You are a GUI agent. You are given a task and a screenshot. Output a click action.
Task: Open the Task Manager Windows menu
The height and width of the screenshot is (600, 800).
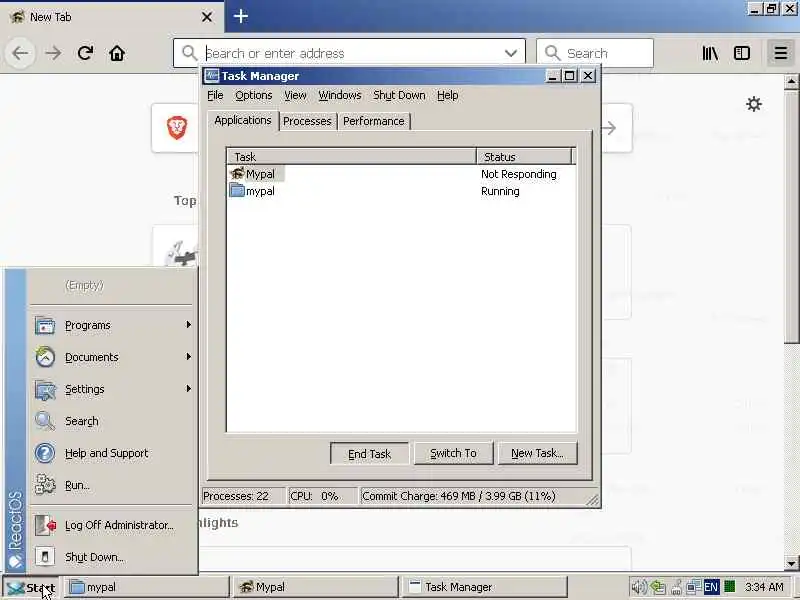pos(340,95)
